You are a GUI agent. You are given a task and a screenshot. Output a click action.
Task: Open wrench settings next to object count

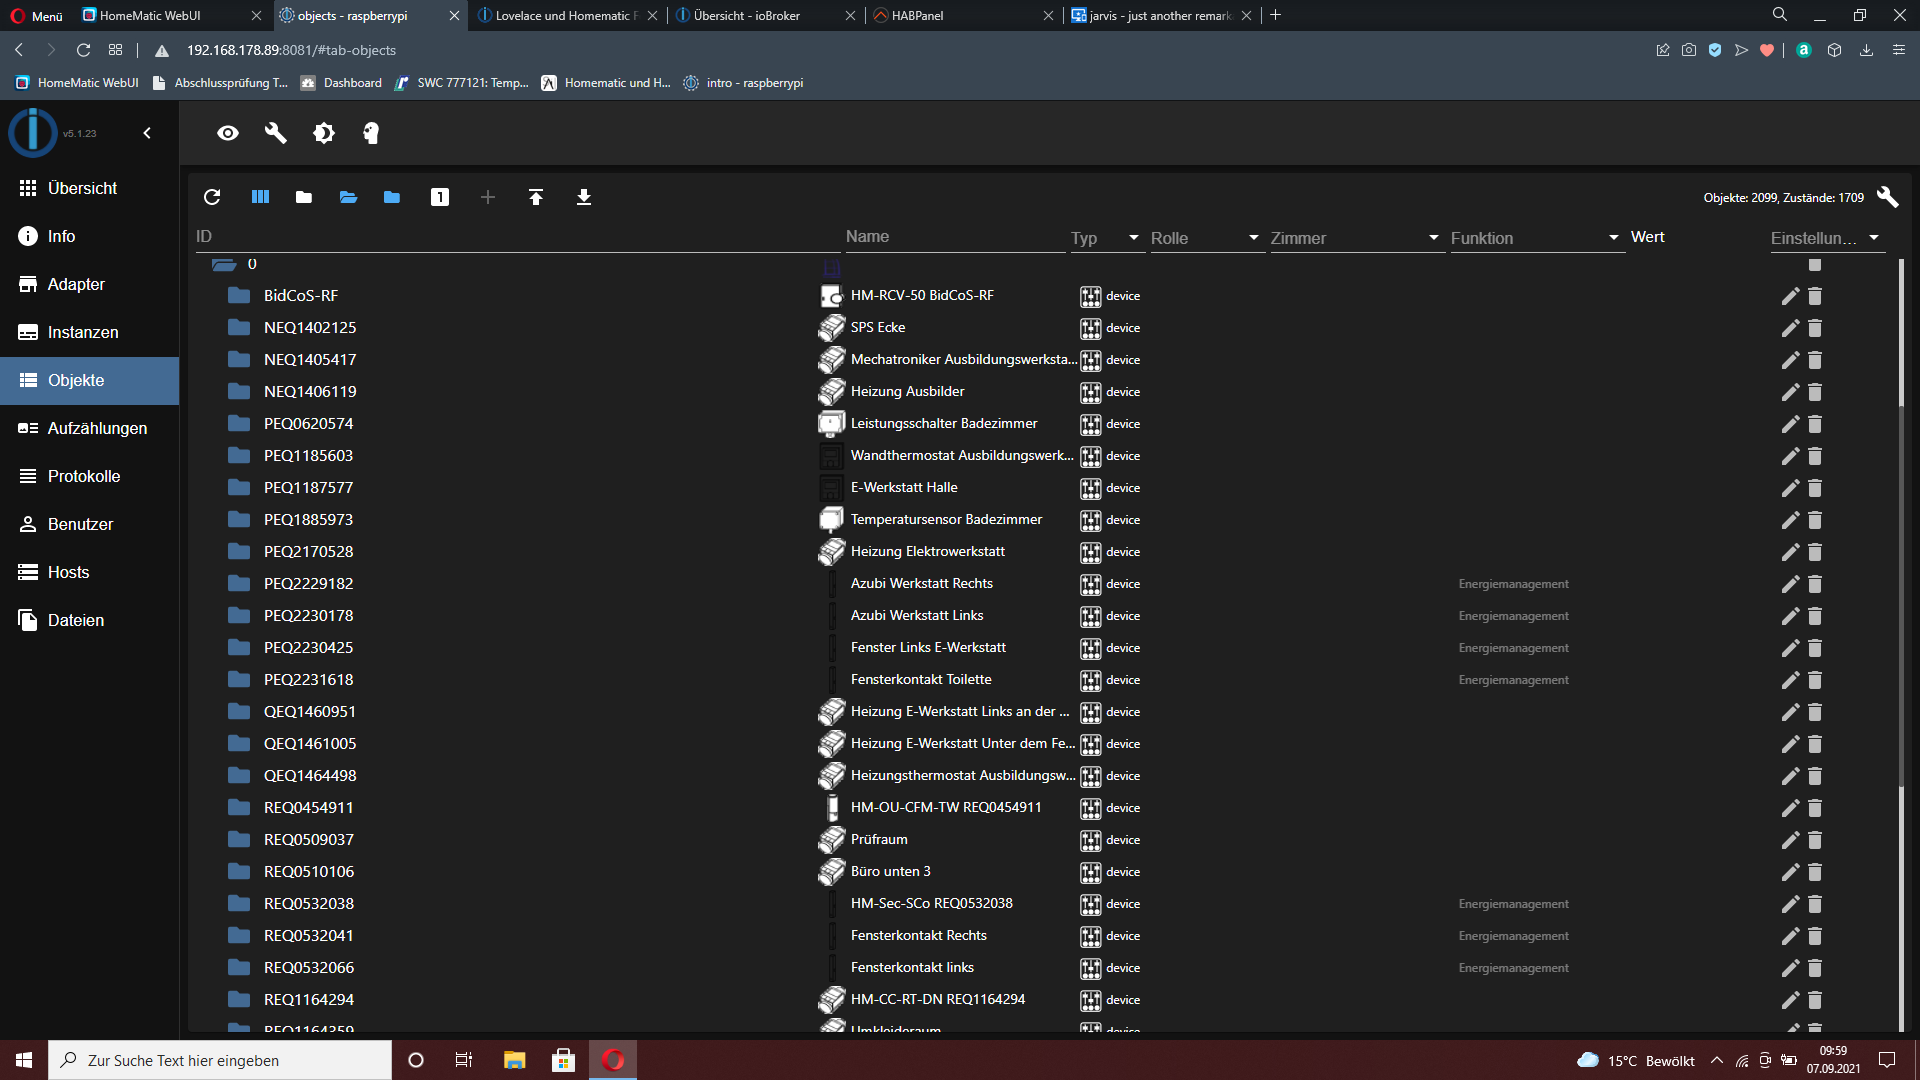1887,197
